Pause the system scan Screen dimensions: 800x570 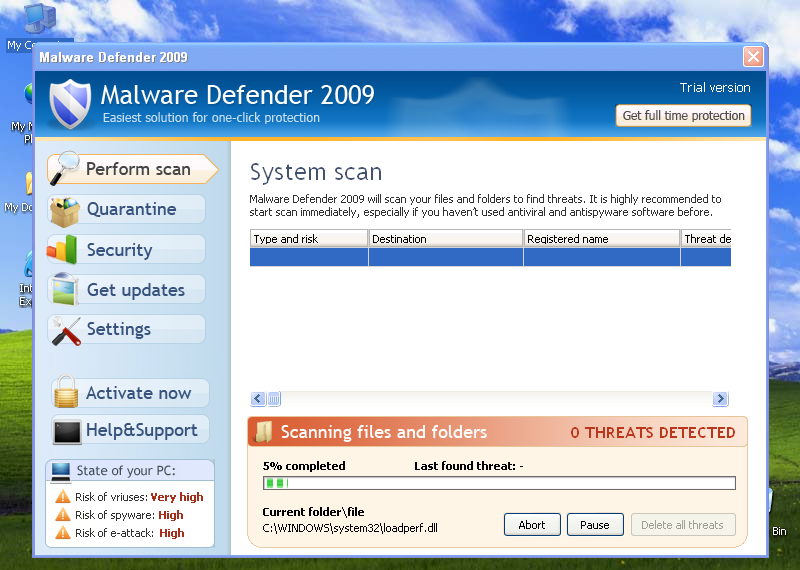coord(595,525)
